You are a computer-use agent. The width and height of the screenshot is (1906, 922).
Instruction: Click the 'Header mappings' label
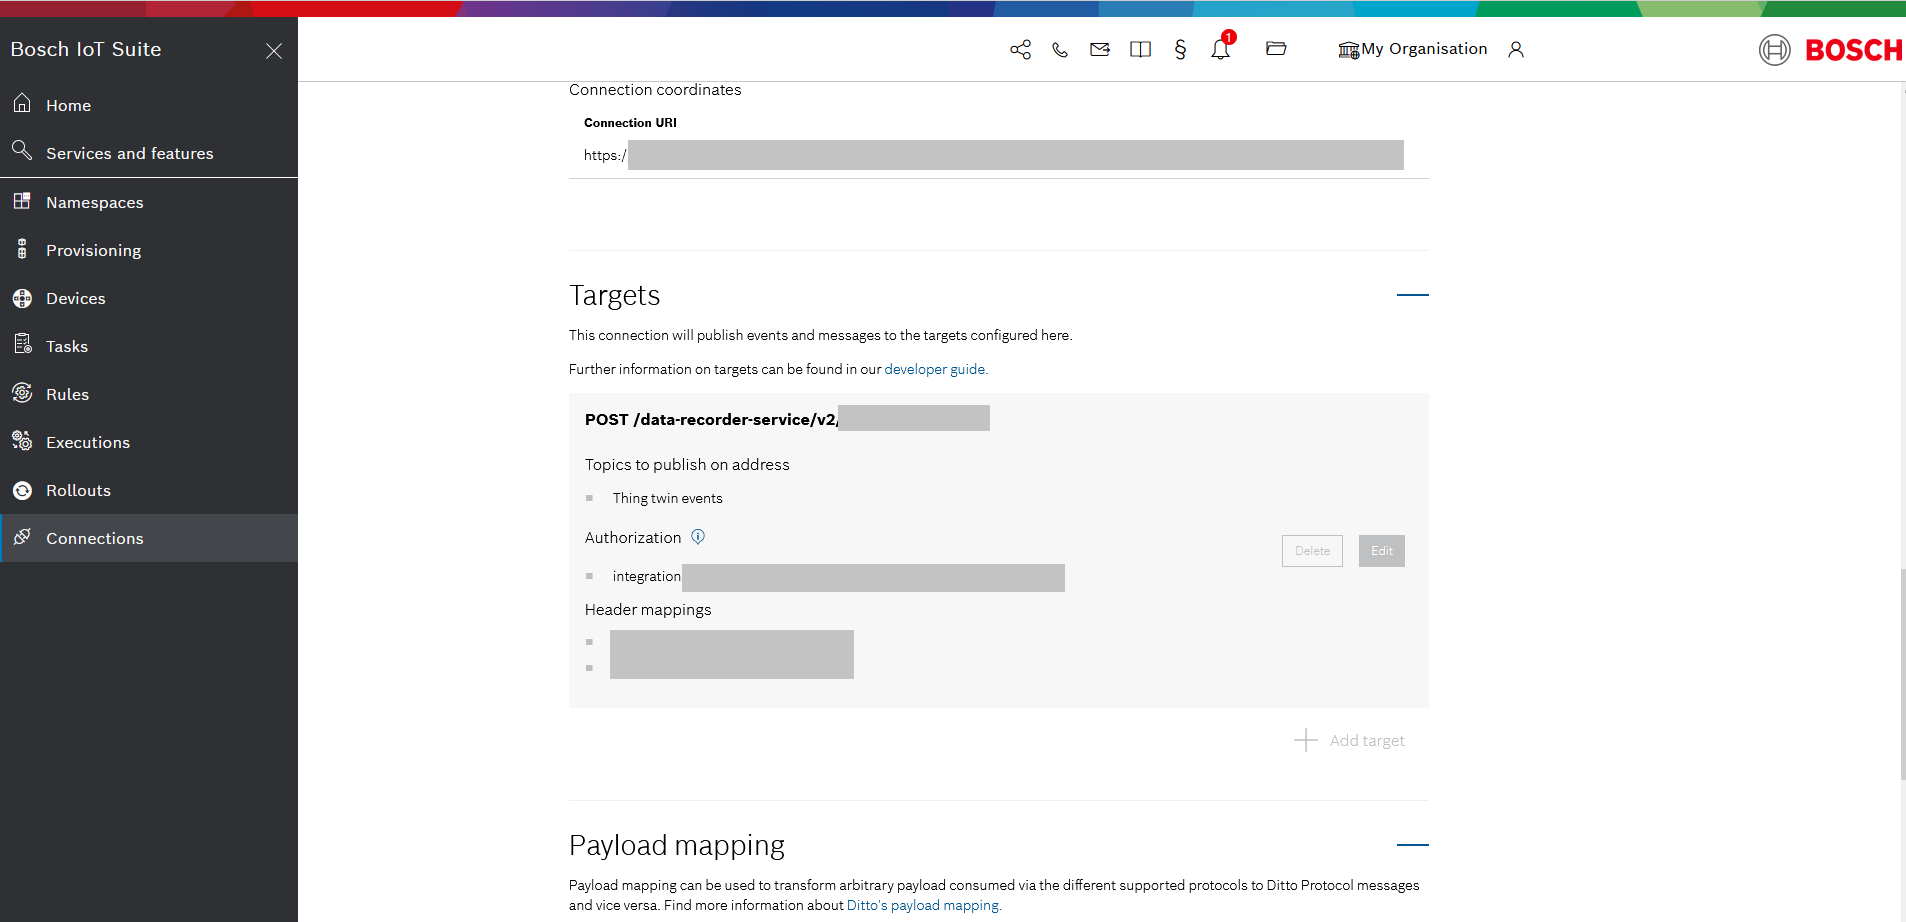click(648, 610)
